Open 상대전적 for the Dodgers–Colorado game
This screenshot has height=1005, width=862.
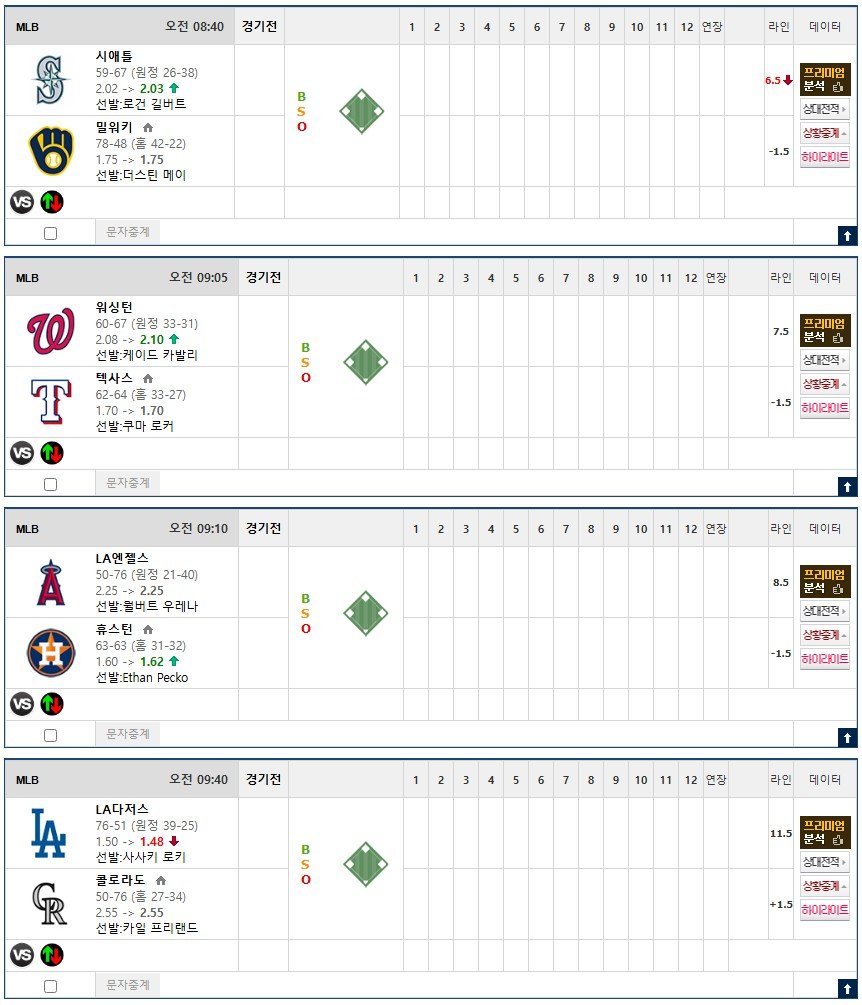coord(825,862)
